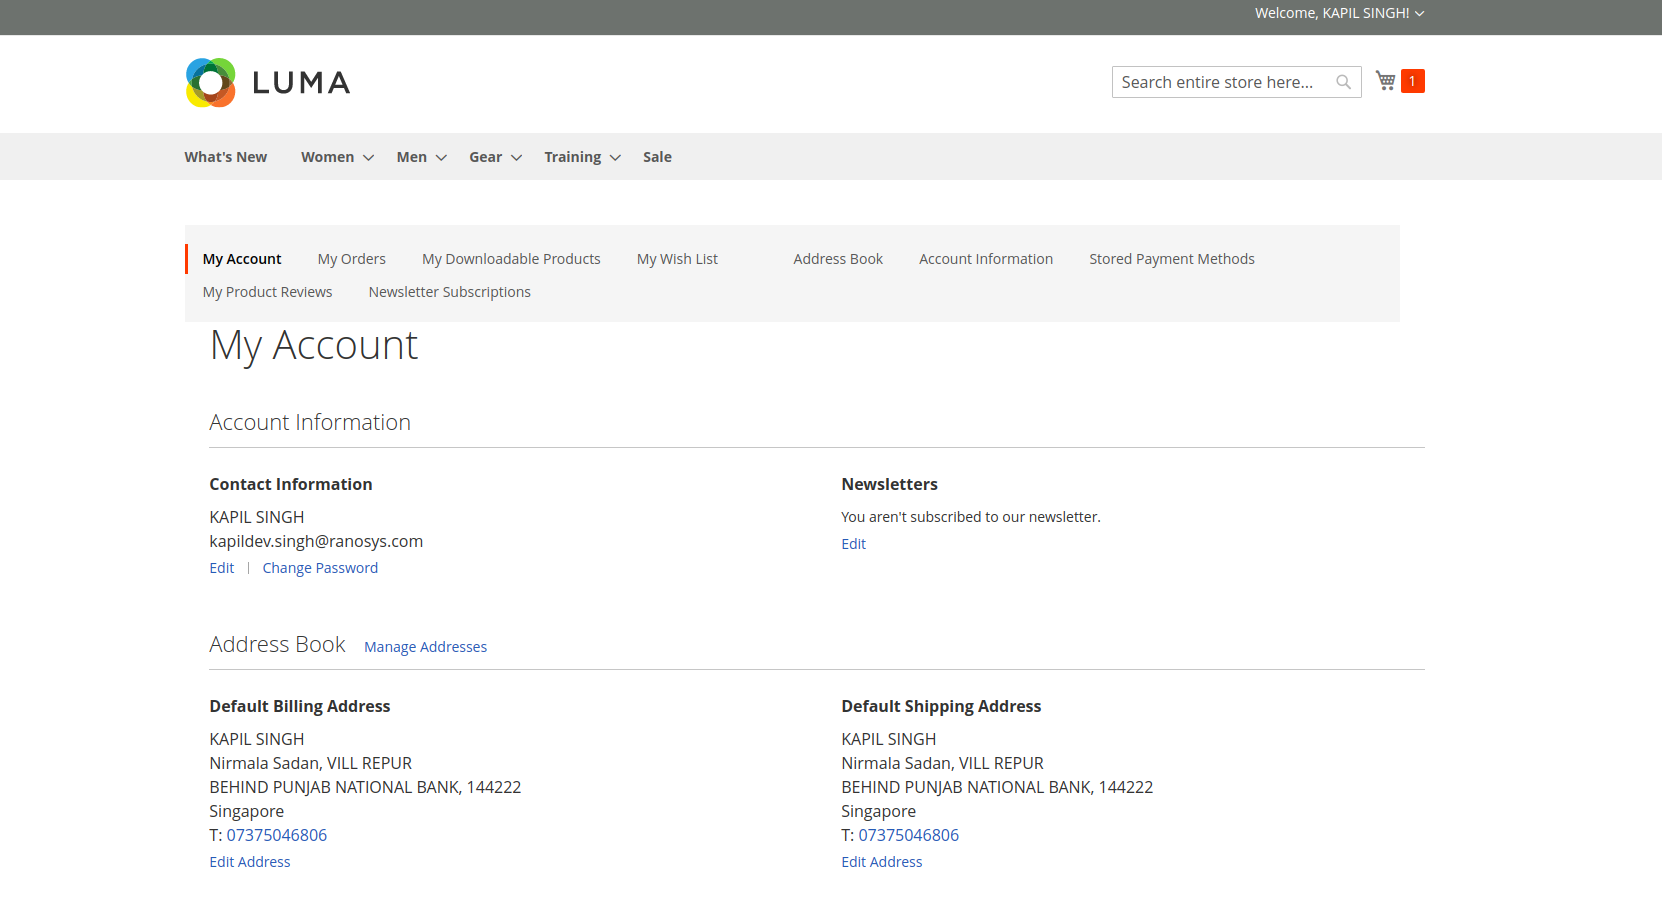Open the shopping cart icon

(1385, 80)
